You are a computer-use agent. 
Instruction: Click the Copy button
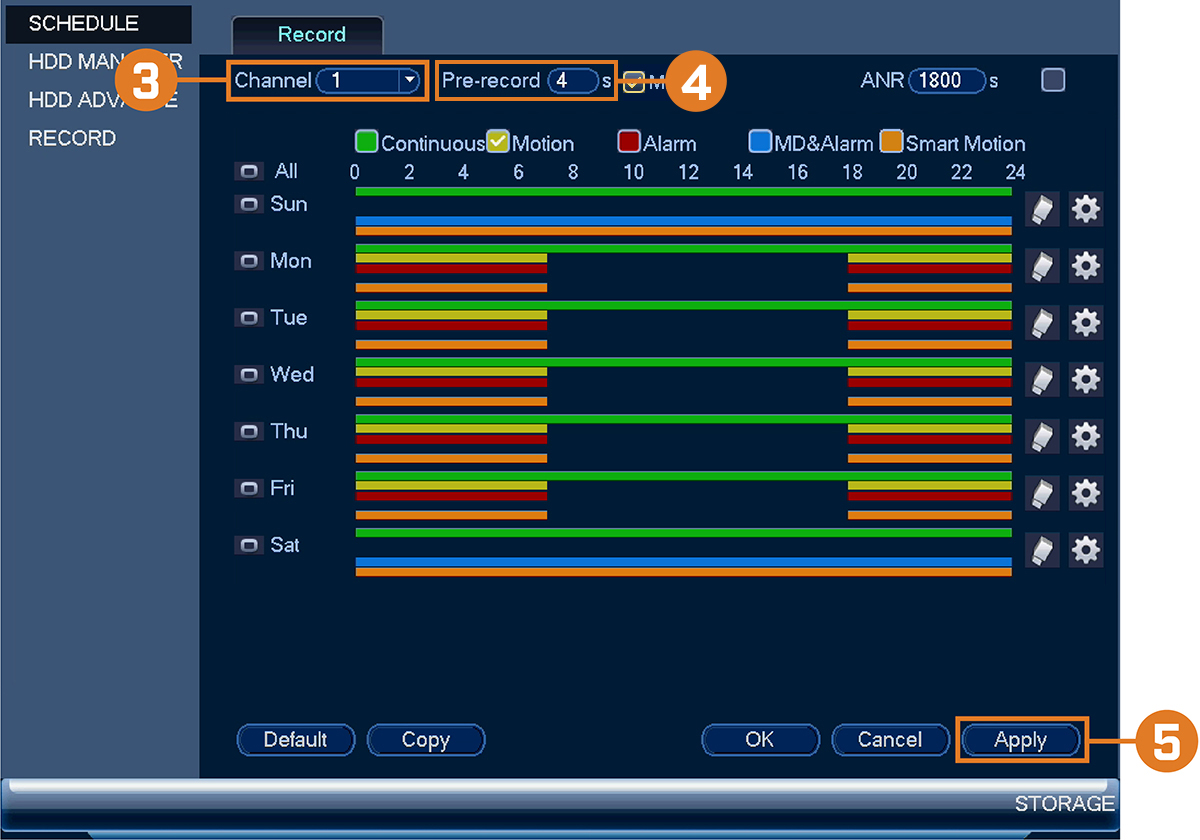[x=426, y=740]
